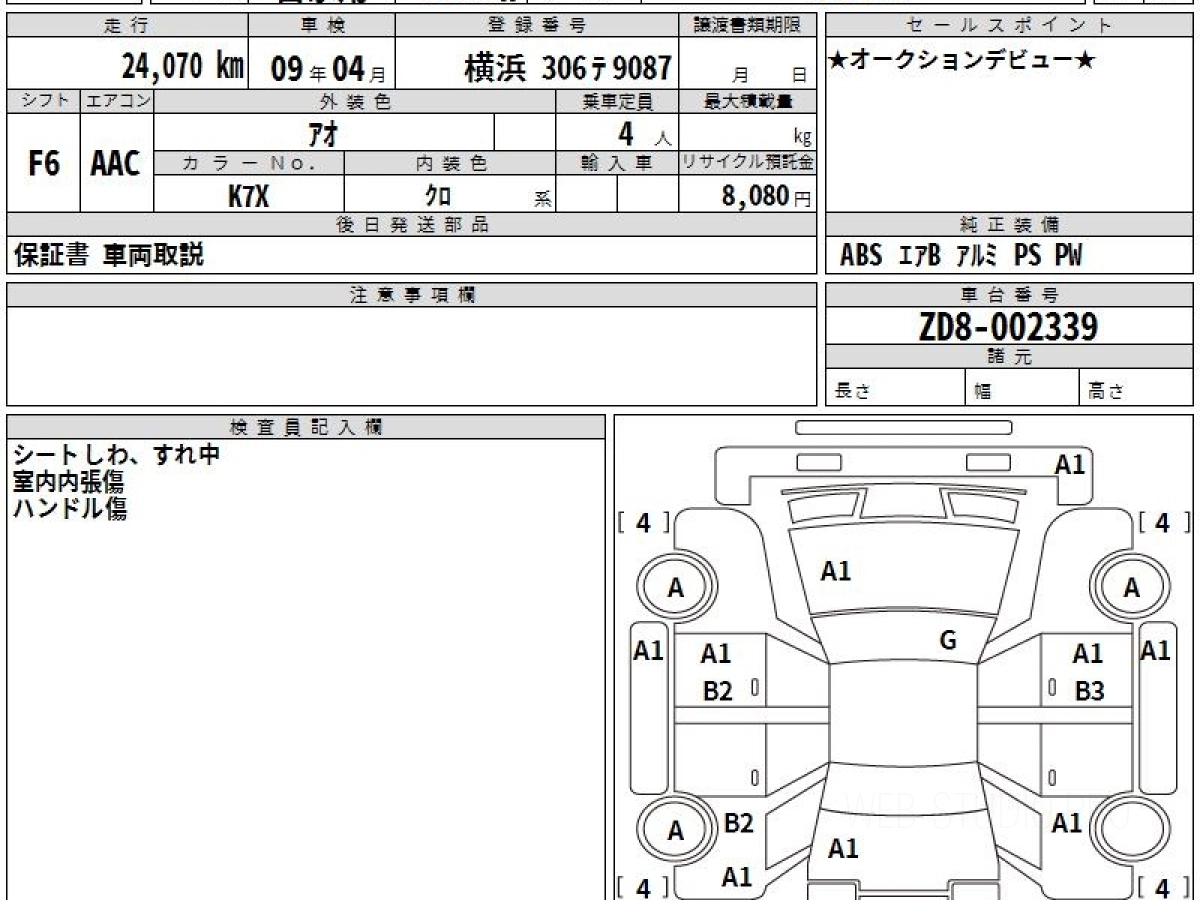The image size is (1200, 900).
Task: Click the 走行 header label
Action: pyautogui.click(x=125, y=26)
